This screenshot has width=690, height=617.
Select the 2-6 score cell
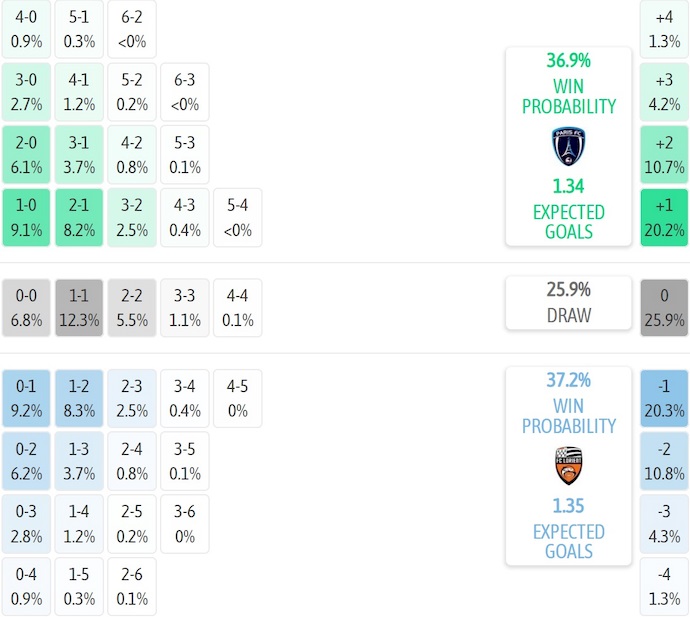coord(132,587)
